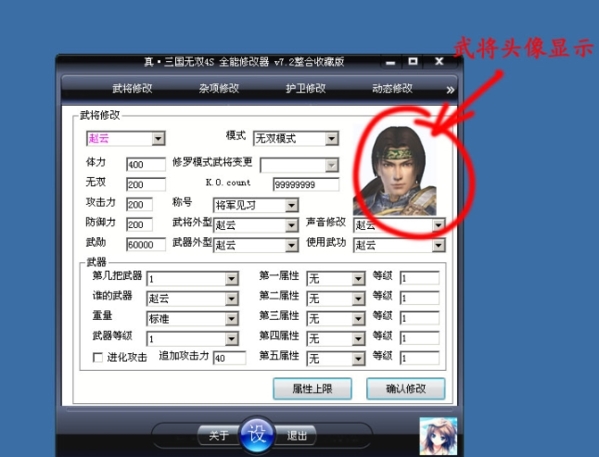Viewport: 599px width, 457px height.
Task: Expand the 武器外型 dropdown
Action: [x=256, y=245]
